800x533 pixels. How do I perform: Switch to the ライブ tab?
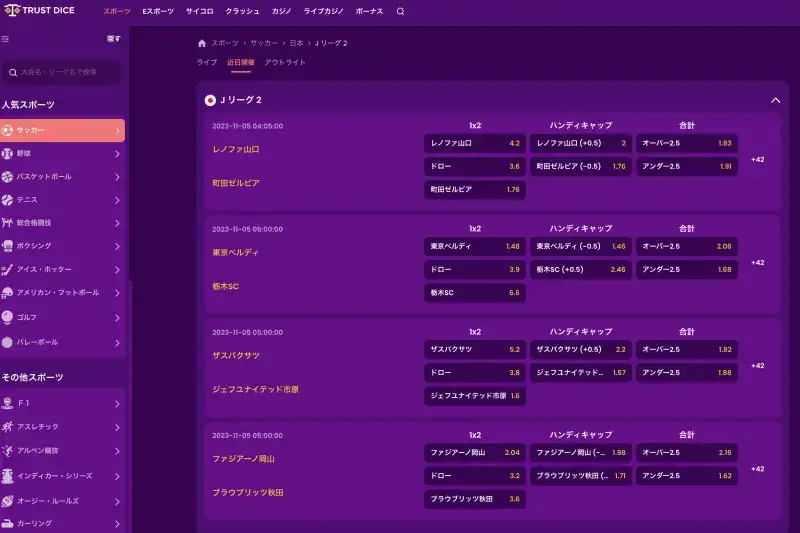pyautogui.click(x=207, y=62)
